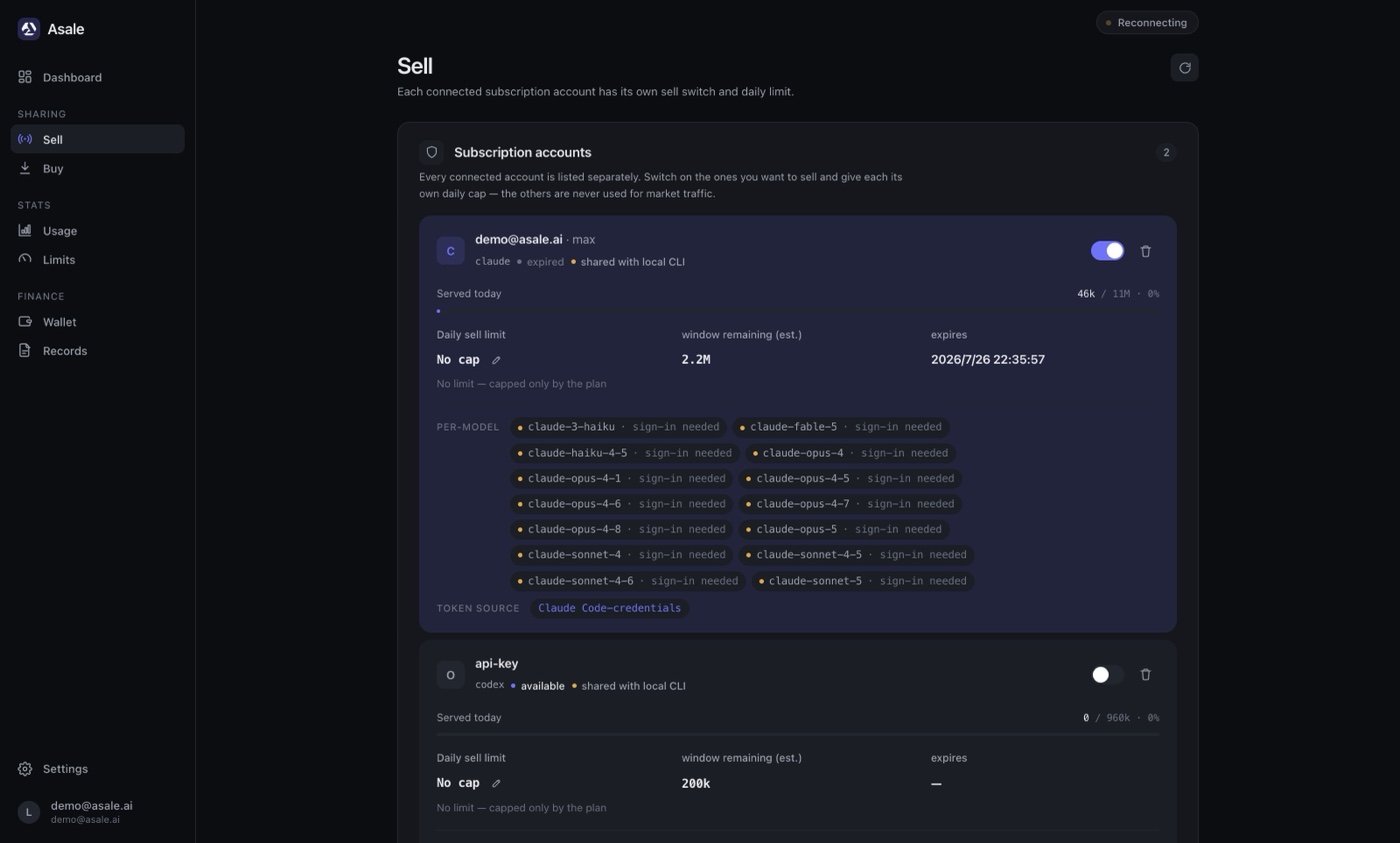View the Records page
The image size is (1400, 843).
coord(98,350)
